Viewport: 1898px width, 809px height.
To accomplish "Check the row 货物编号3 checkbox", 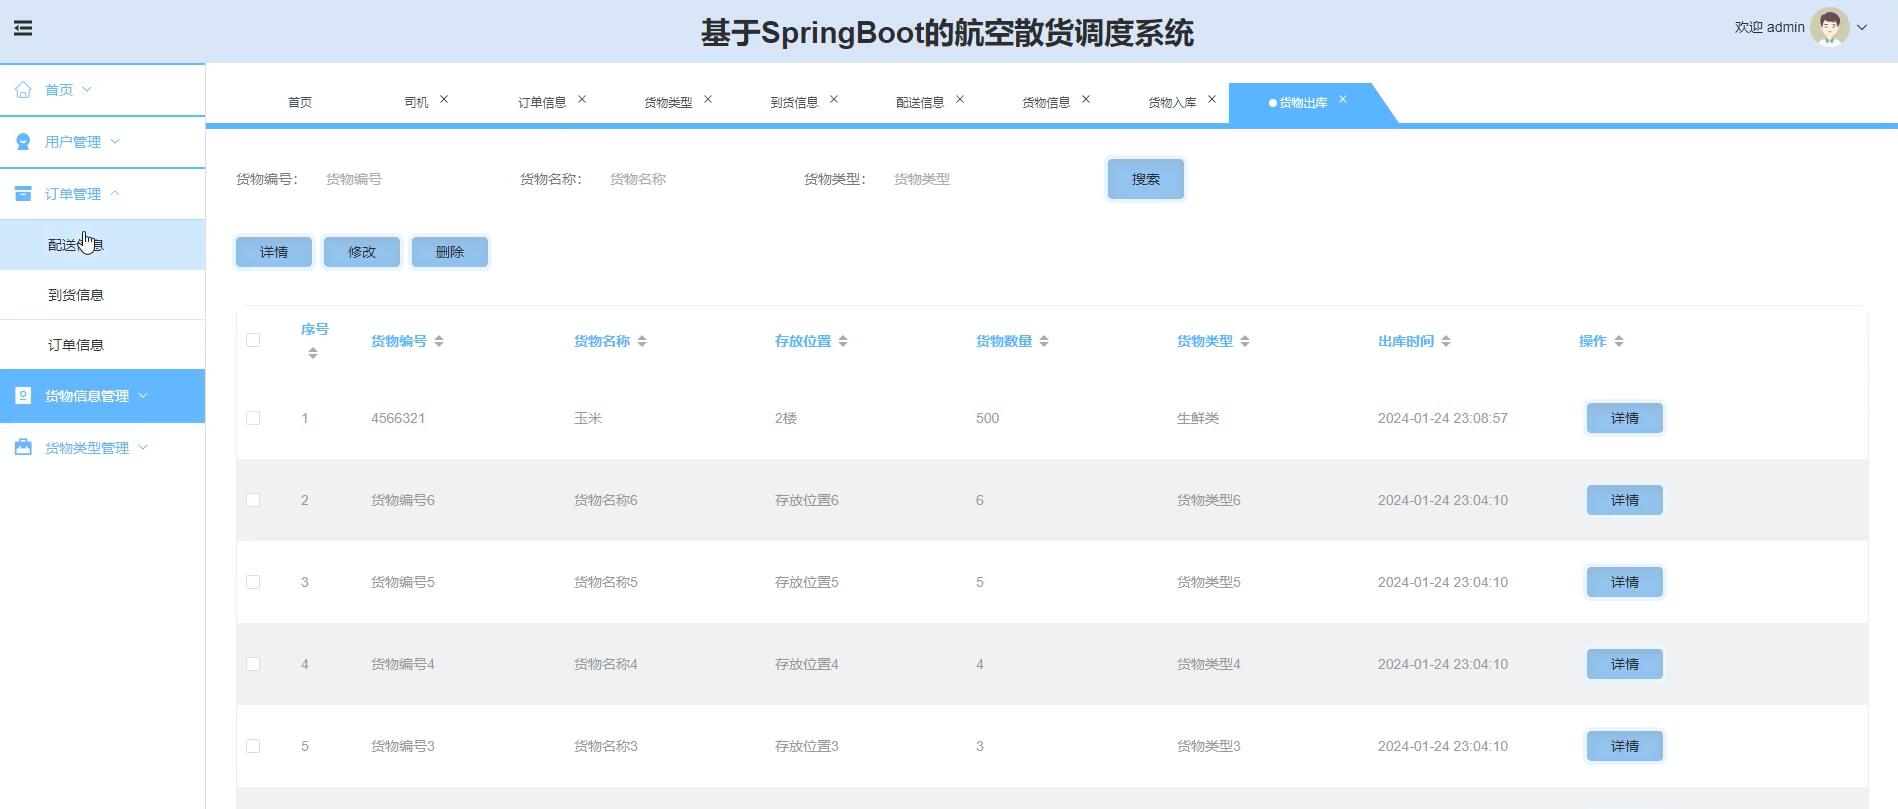I will (x=253, y=746).
